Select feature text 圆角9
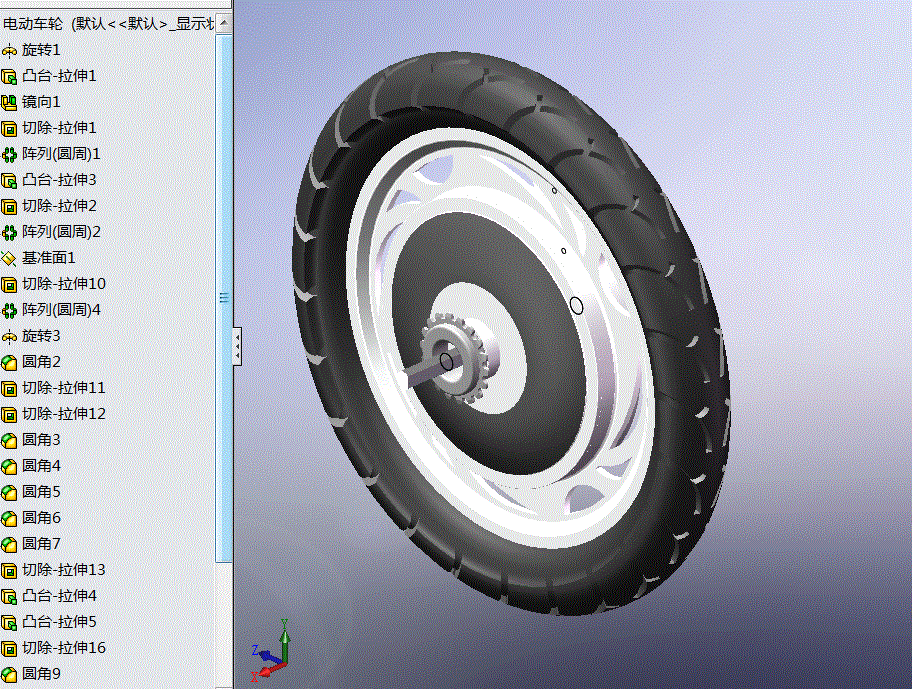Screen dimensions: 912x689 click(x=41, y=674)
